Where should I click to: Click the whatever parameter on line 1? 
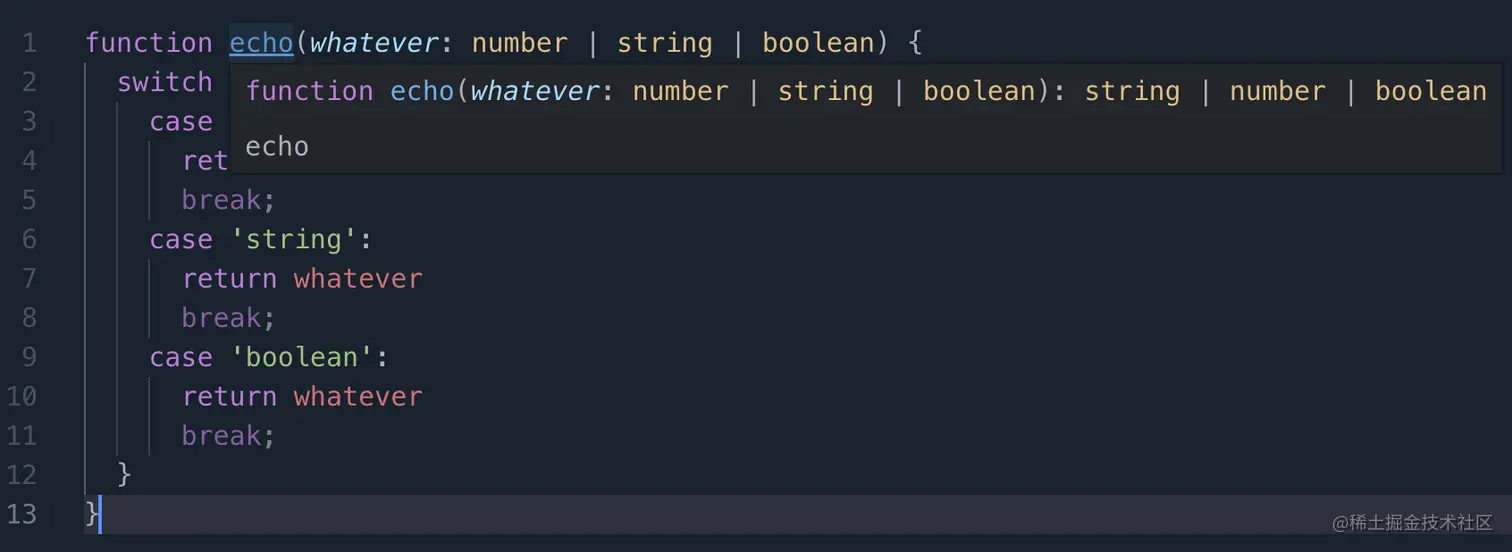pos(373,43)
